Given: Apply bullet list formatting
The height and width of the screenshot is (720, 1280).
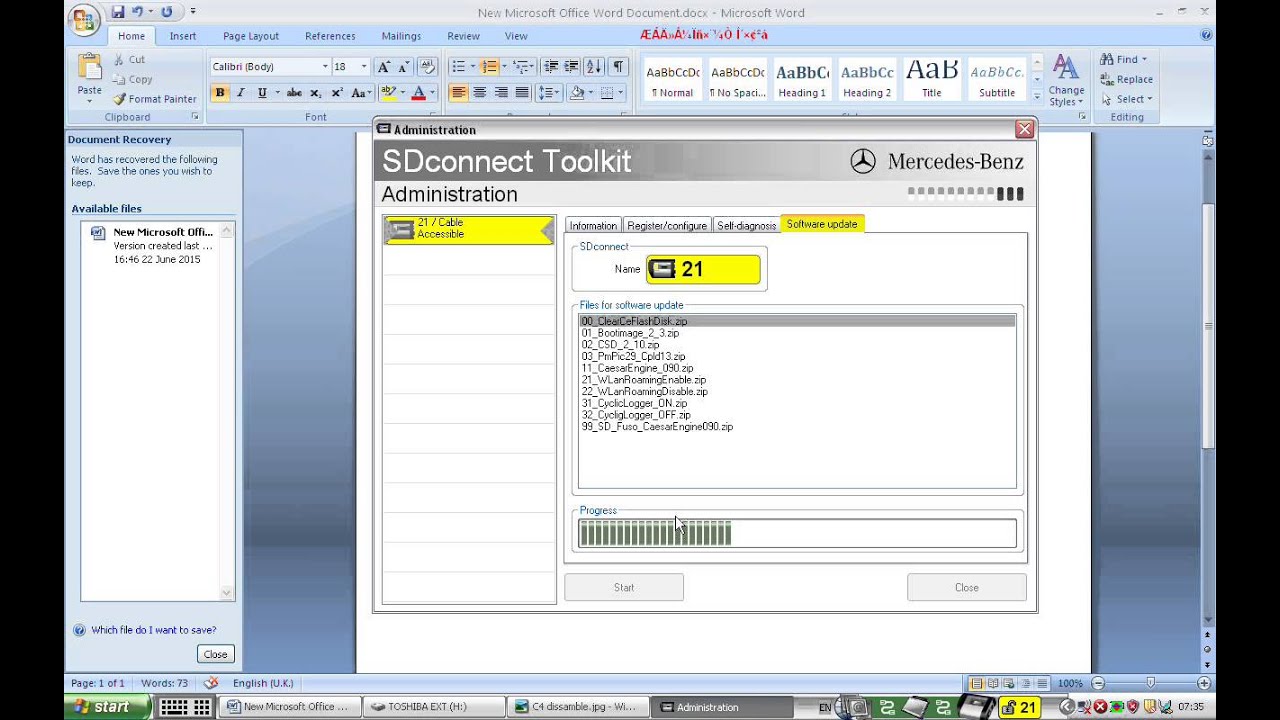Looking at the screenshot, I should 458,67.
